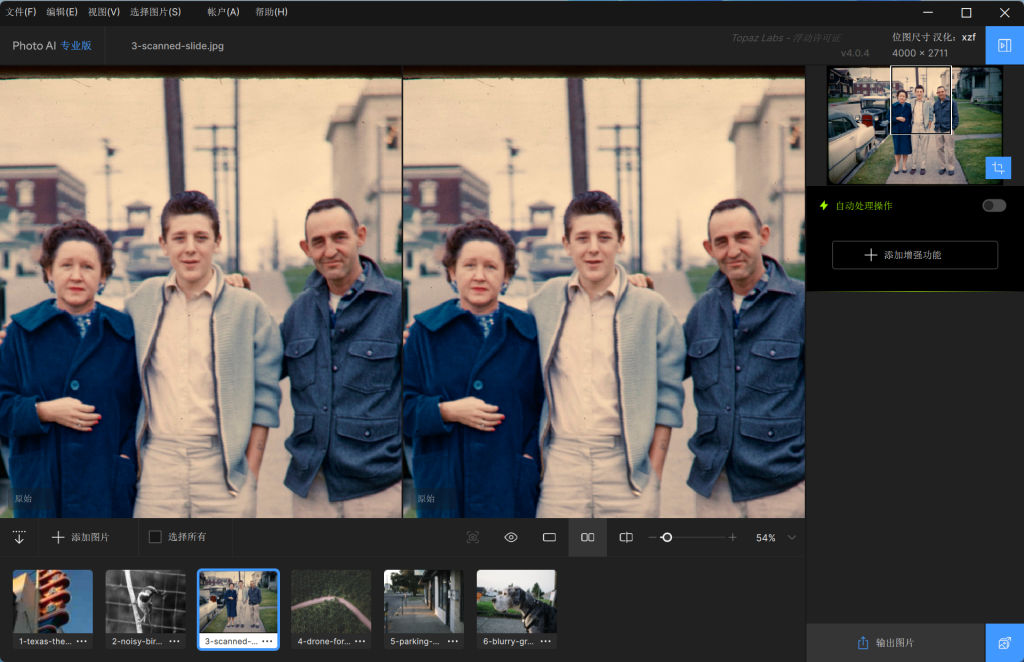1024x662 pixels.
Task: Click the 添加增强功能 button
Action: tap(914, 255)
